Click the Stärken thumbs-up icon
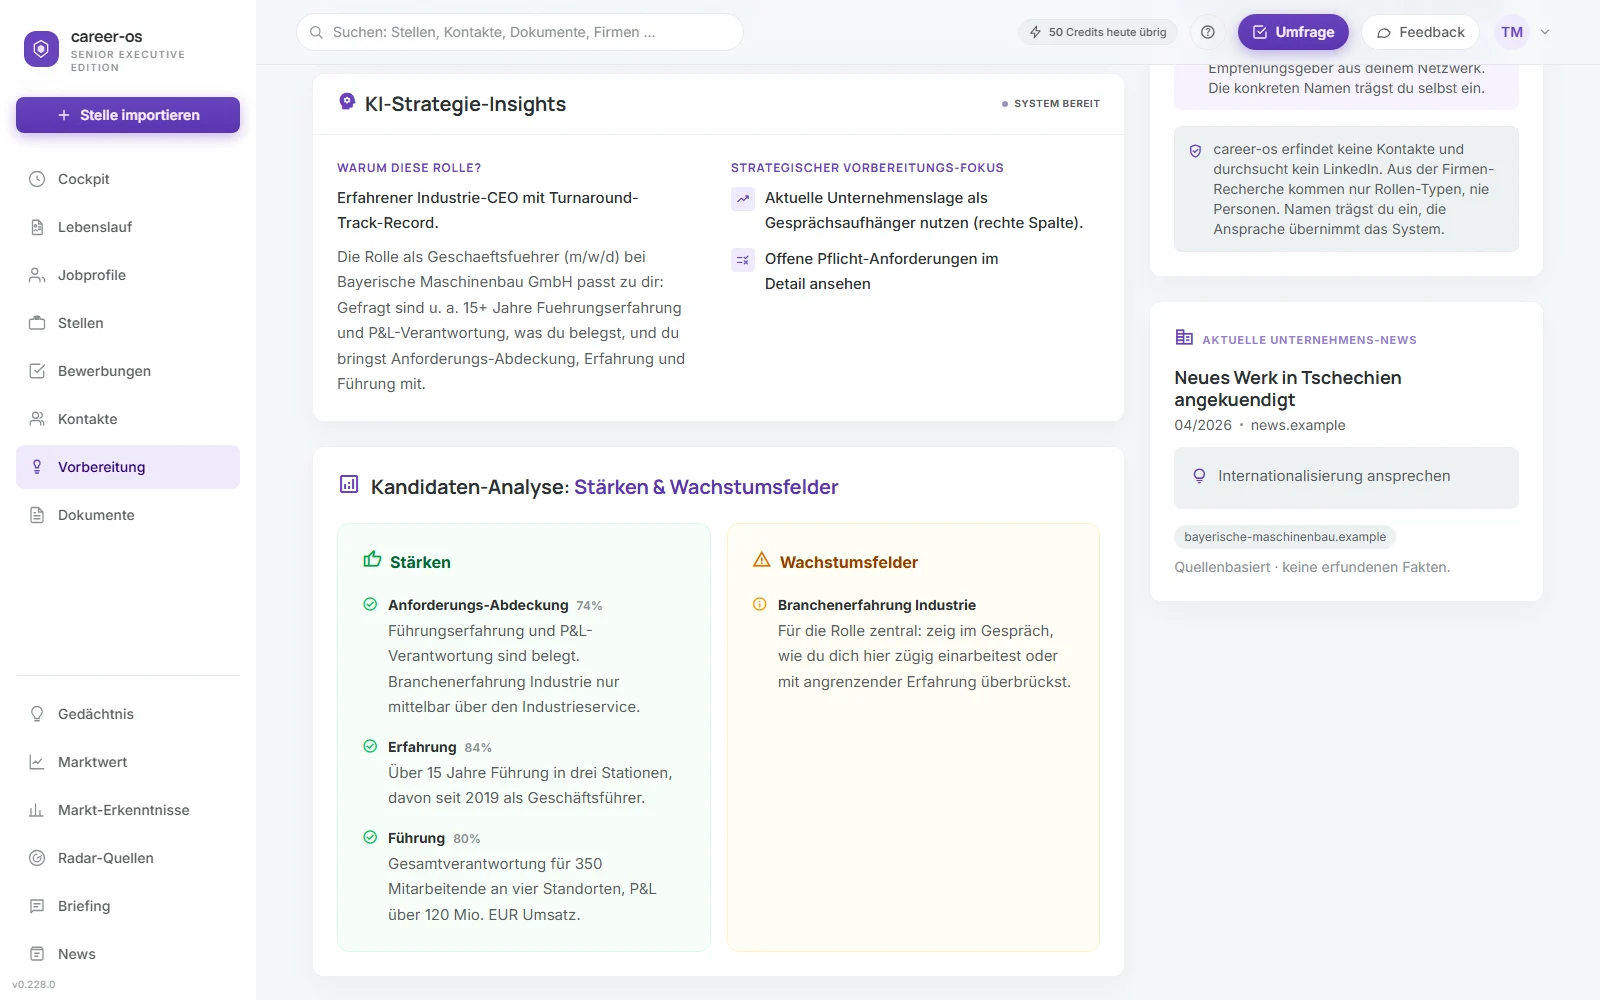Image resolution: width=1600 pixels, height=1000 pixels. [372, 560]
